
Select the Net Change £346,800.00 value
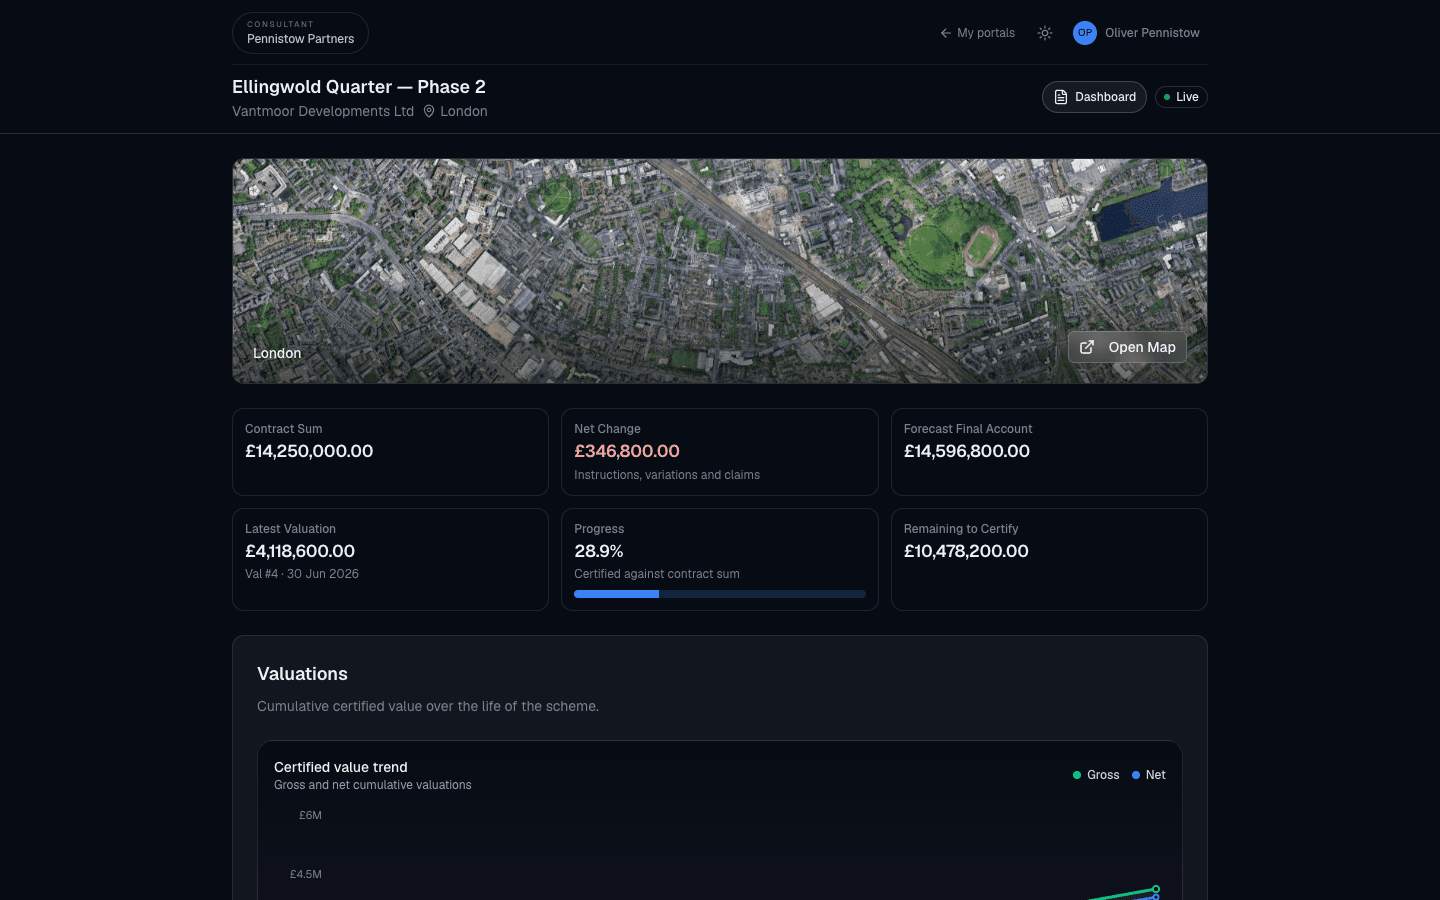[627, 451]
